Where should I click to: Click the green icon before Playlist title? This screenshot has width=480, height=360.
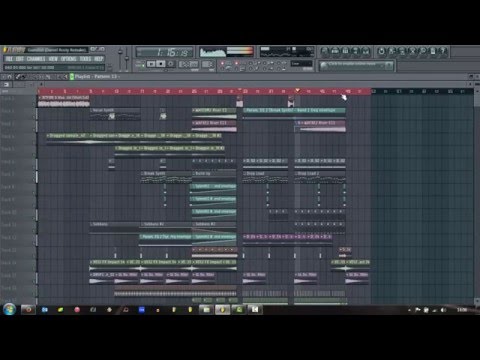[x=72, y=77]
